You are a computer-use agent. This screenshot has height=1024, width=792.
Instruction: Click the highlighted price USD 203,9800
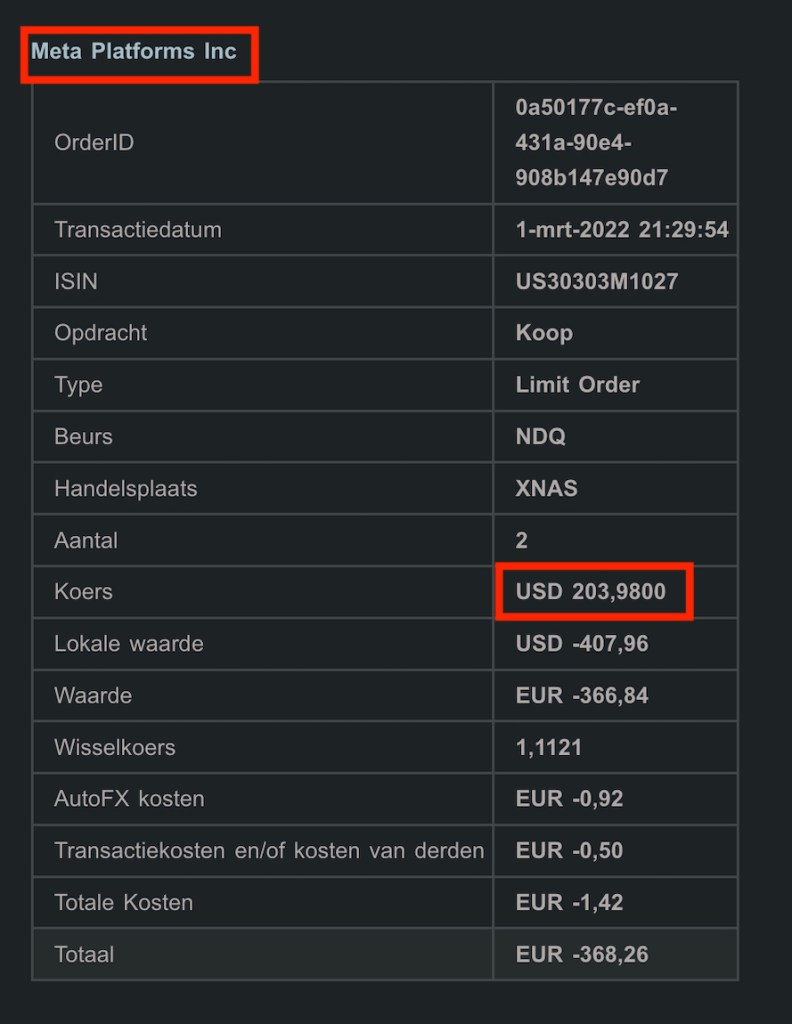click(591, 592)
